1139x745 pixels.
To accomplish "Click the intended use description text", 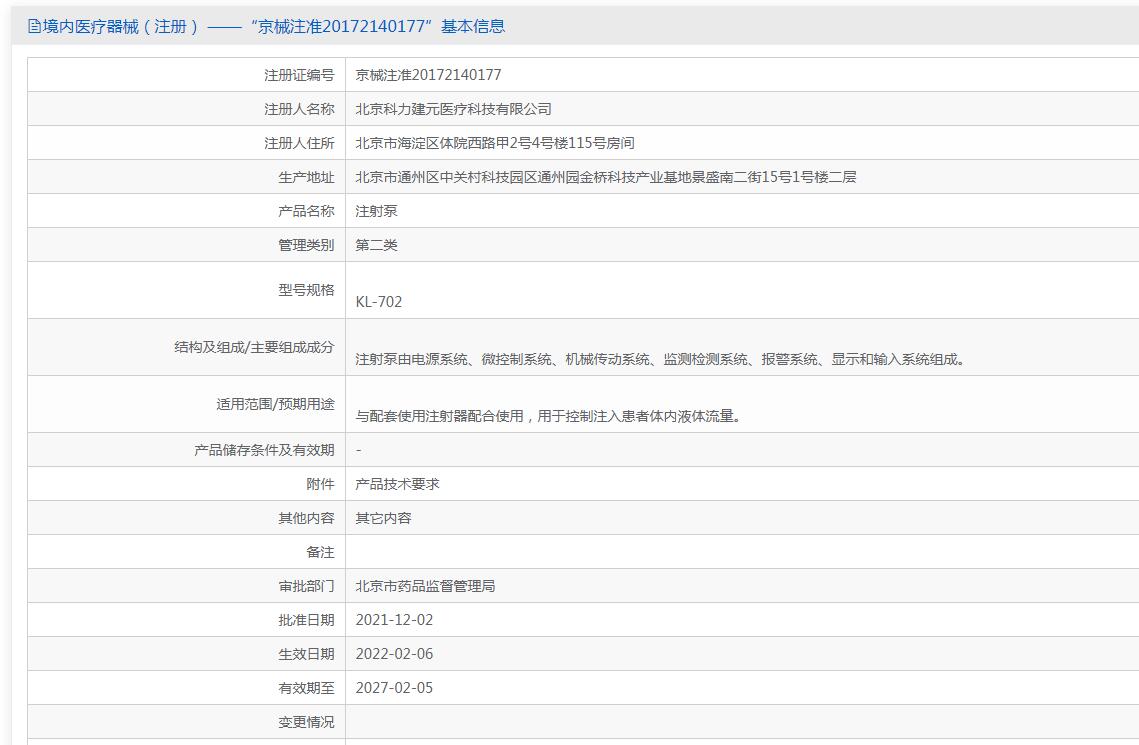I will pyautogui.click(x=548, y=417).
